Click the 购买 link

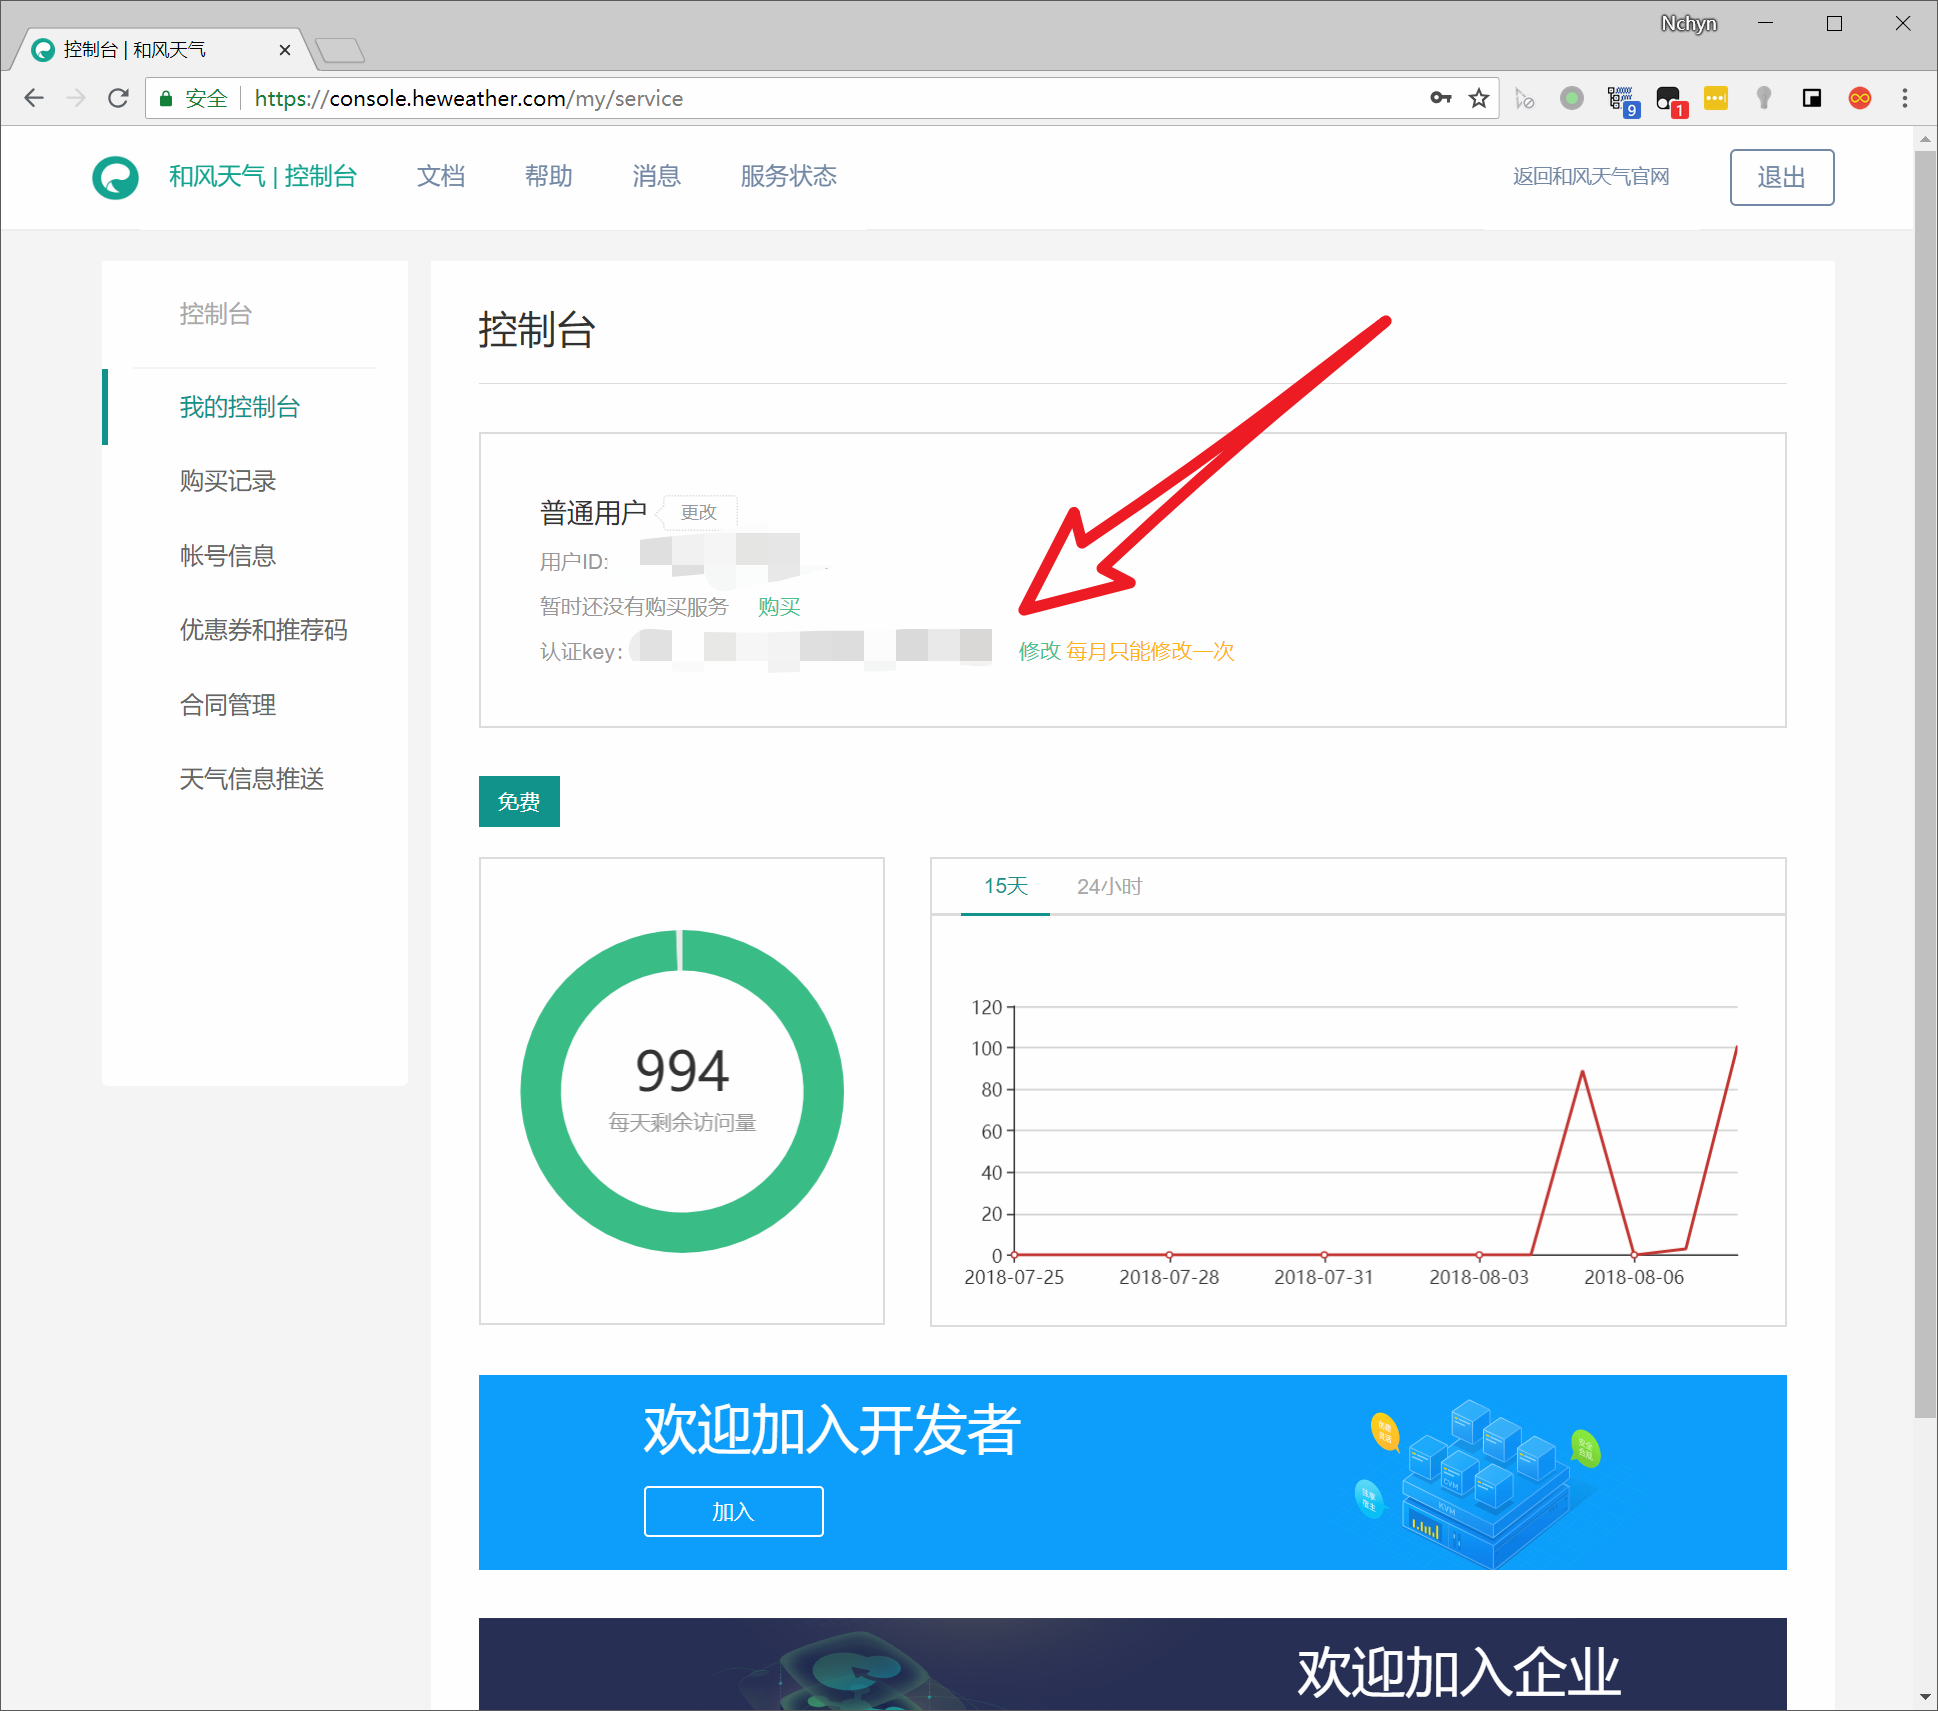coord(779,607)
